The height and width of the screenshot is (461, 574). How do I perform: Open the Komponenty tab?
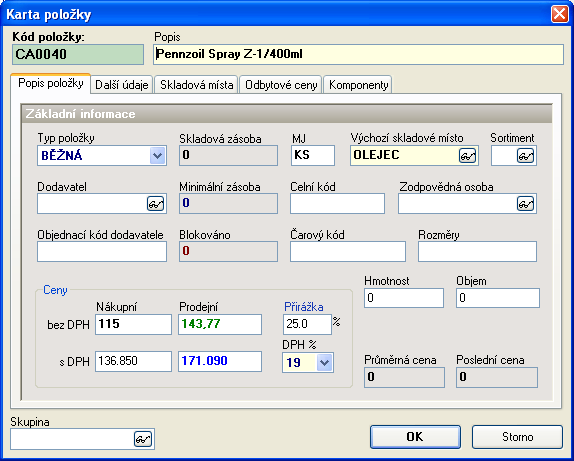pyautogui.click(x=358, y=85)
